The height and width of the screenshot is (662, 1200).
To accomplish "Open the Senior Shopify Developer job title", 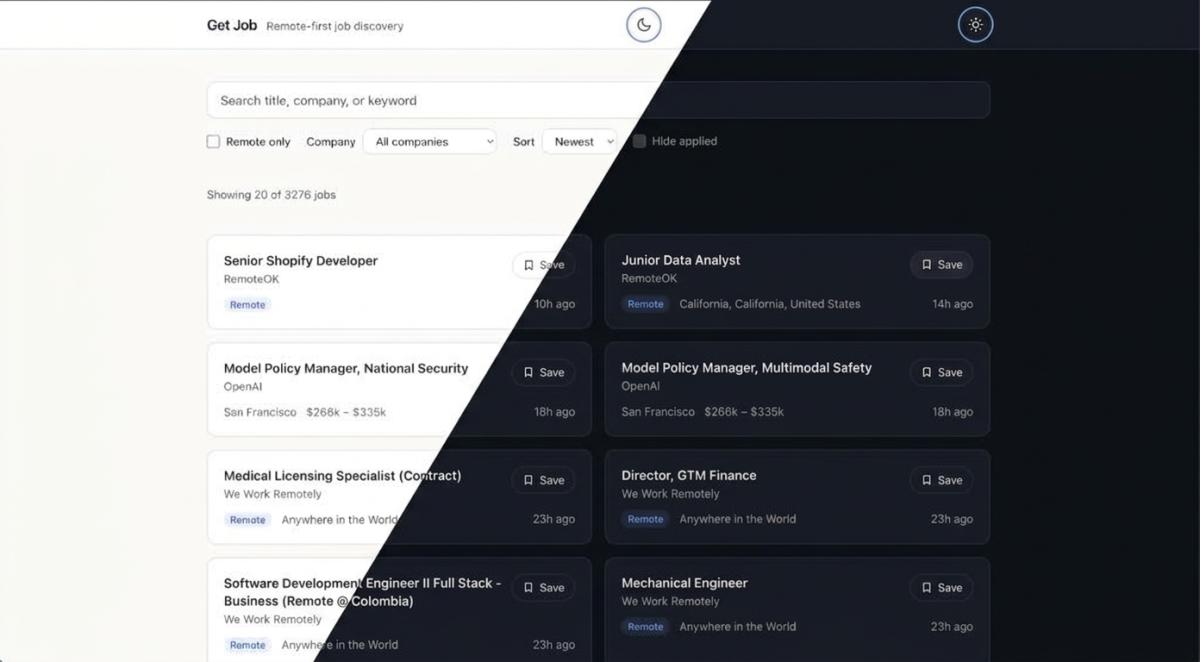I will pyautogui.click(x=301, y=261).
